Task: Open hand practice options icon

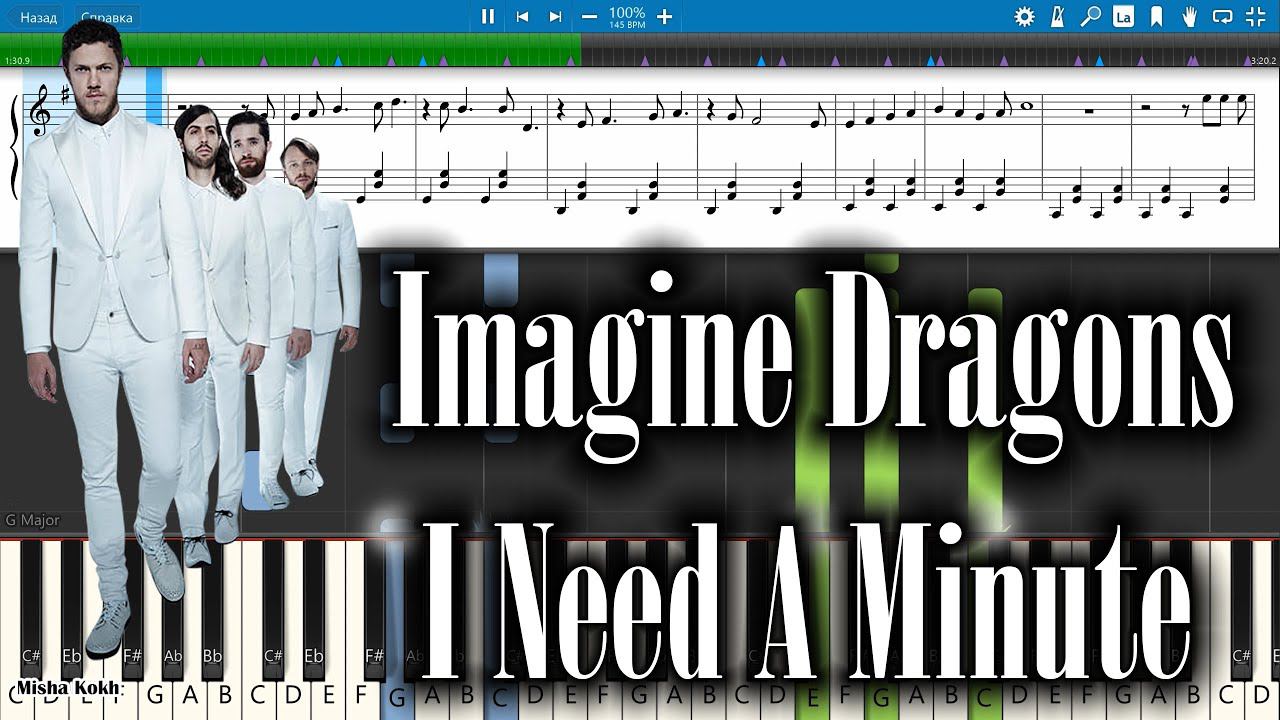Action: pyautogui.click(x=1189, y=16)
